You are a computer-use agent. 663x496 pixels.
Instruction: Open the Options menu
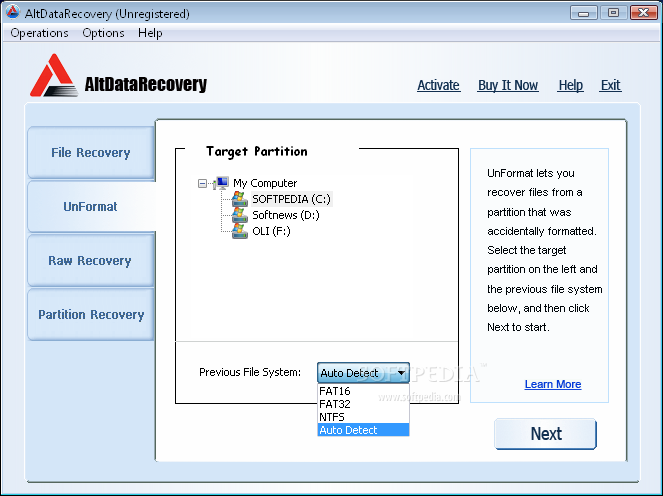click(103, 33)
